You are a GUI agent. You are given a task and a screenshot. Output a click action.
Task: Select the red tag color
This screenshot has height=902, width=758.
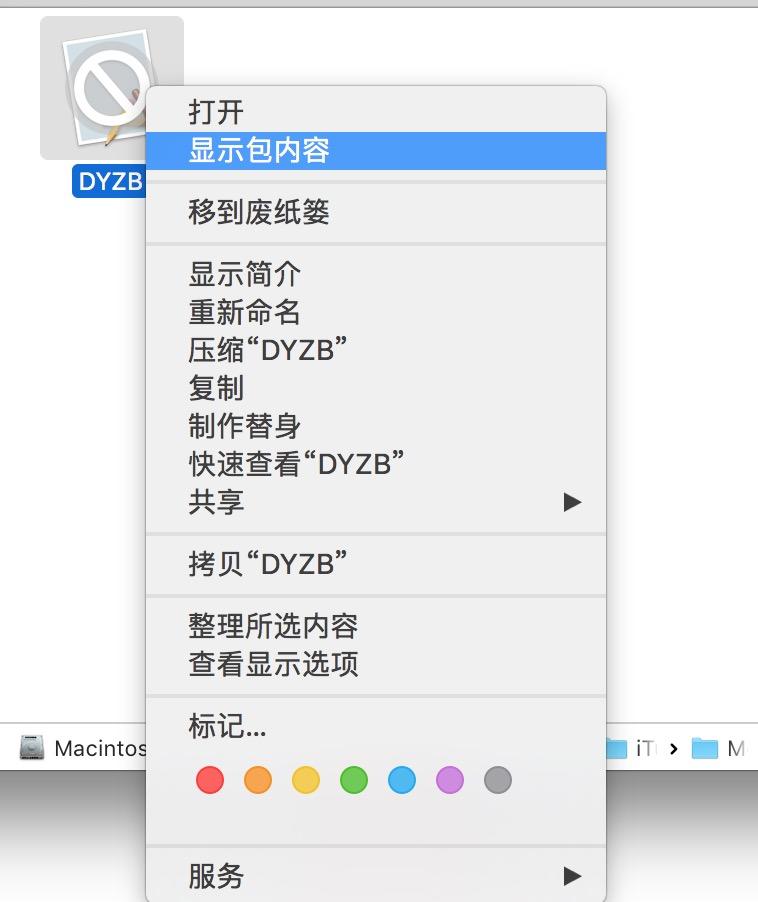(210, 780)
